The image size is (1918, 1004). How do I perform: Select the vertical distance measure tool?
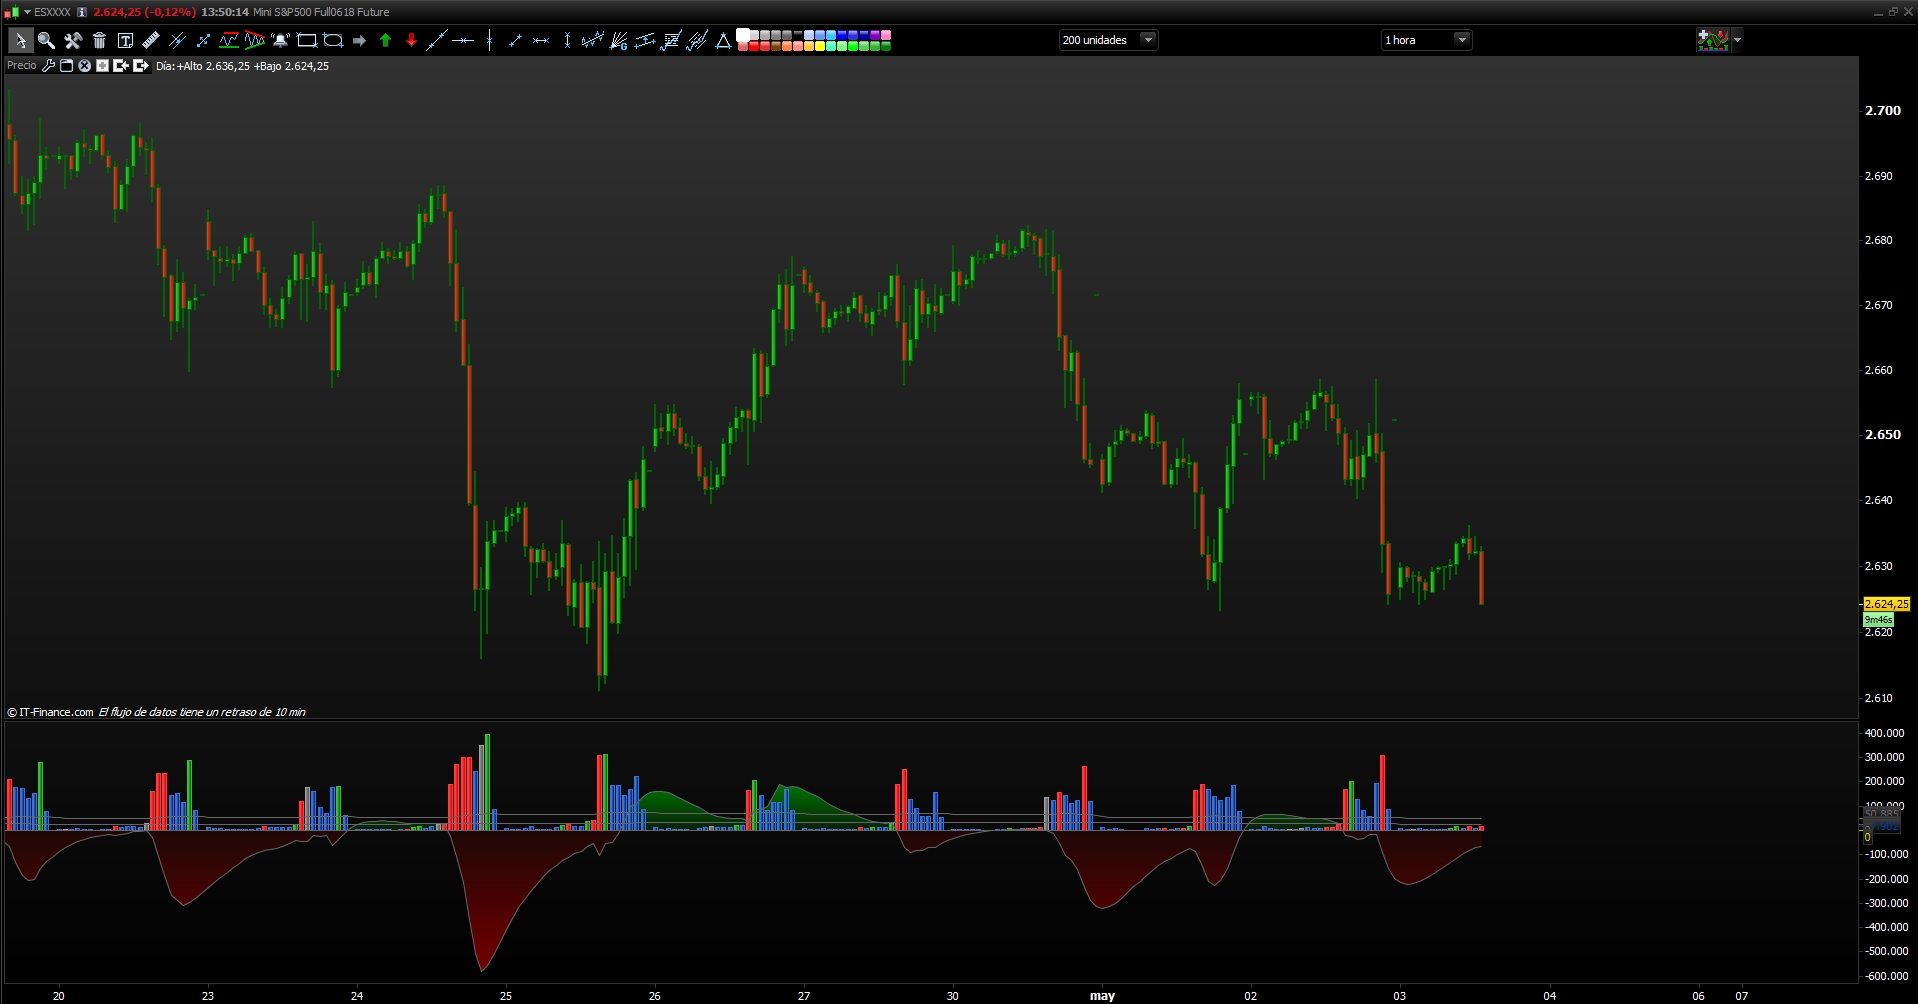pos(567,40)
